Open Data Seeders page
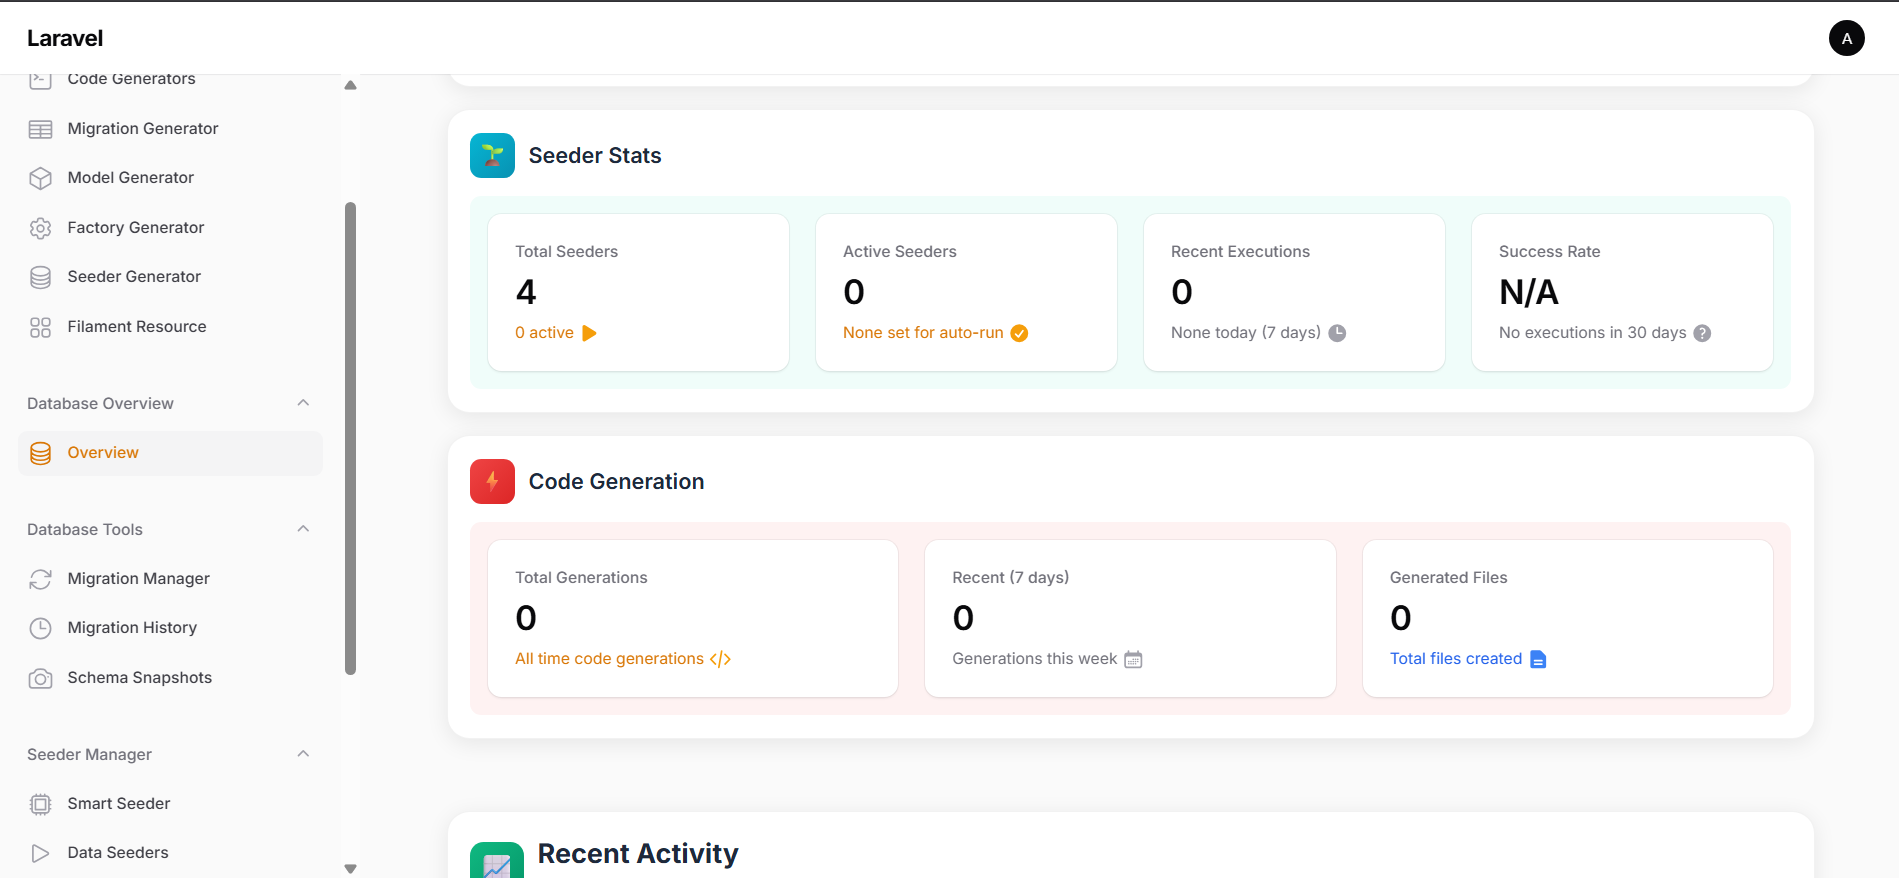Image resolution: width=1899 pixels, height=878 pixels. pyautogui.click(x=170, y=853)
